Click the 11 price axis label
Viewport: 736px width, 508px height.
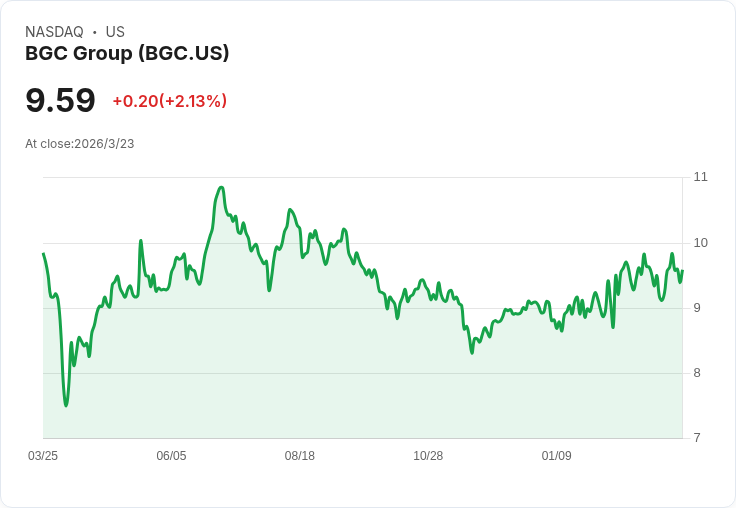coord(700,177)
